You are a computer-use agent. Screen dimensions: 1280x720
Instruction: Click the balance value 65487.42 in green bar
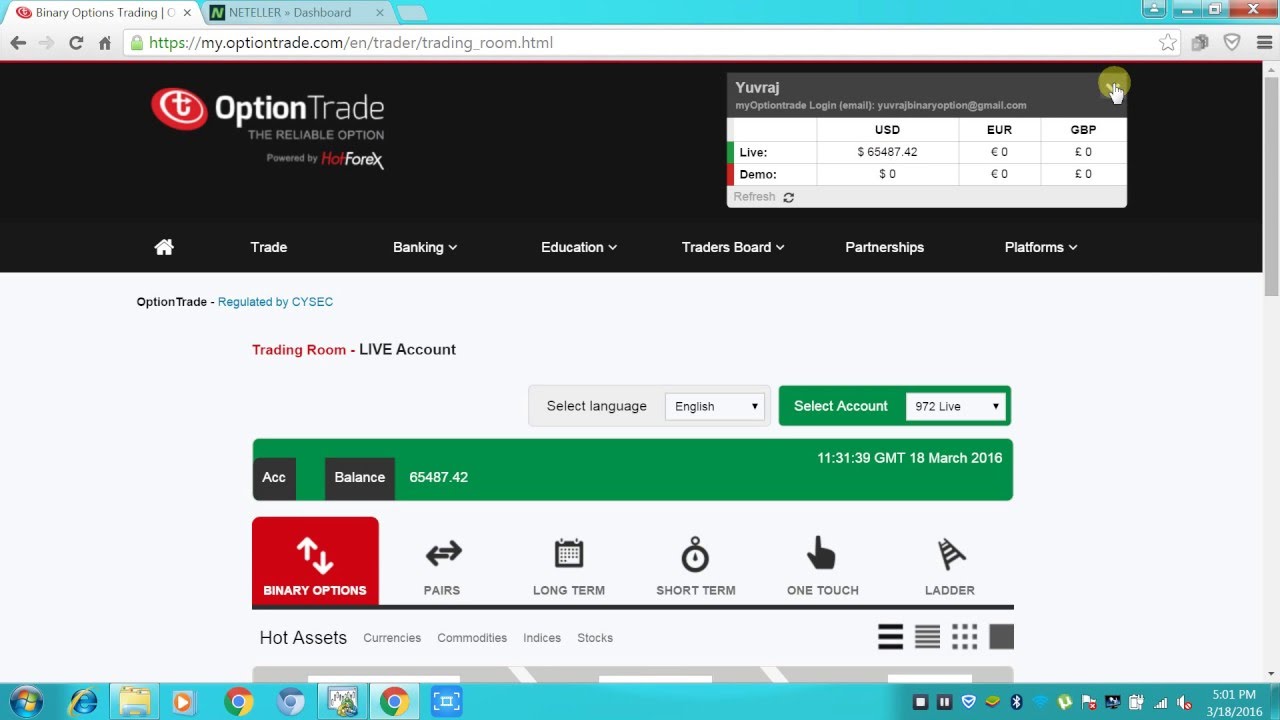pyautogui.click(x=438, y=478)
